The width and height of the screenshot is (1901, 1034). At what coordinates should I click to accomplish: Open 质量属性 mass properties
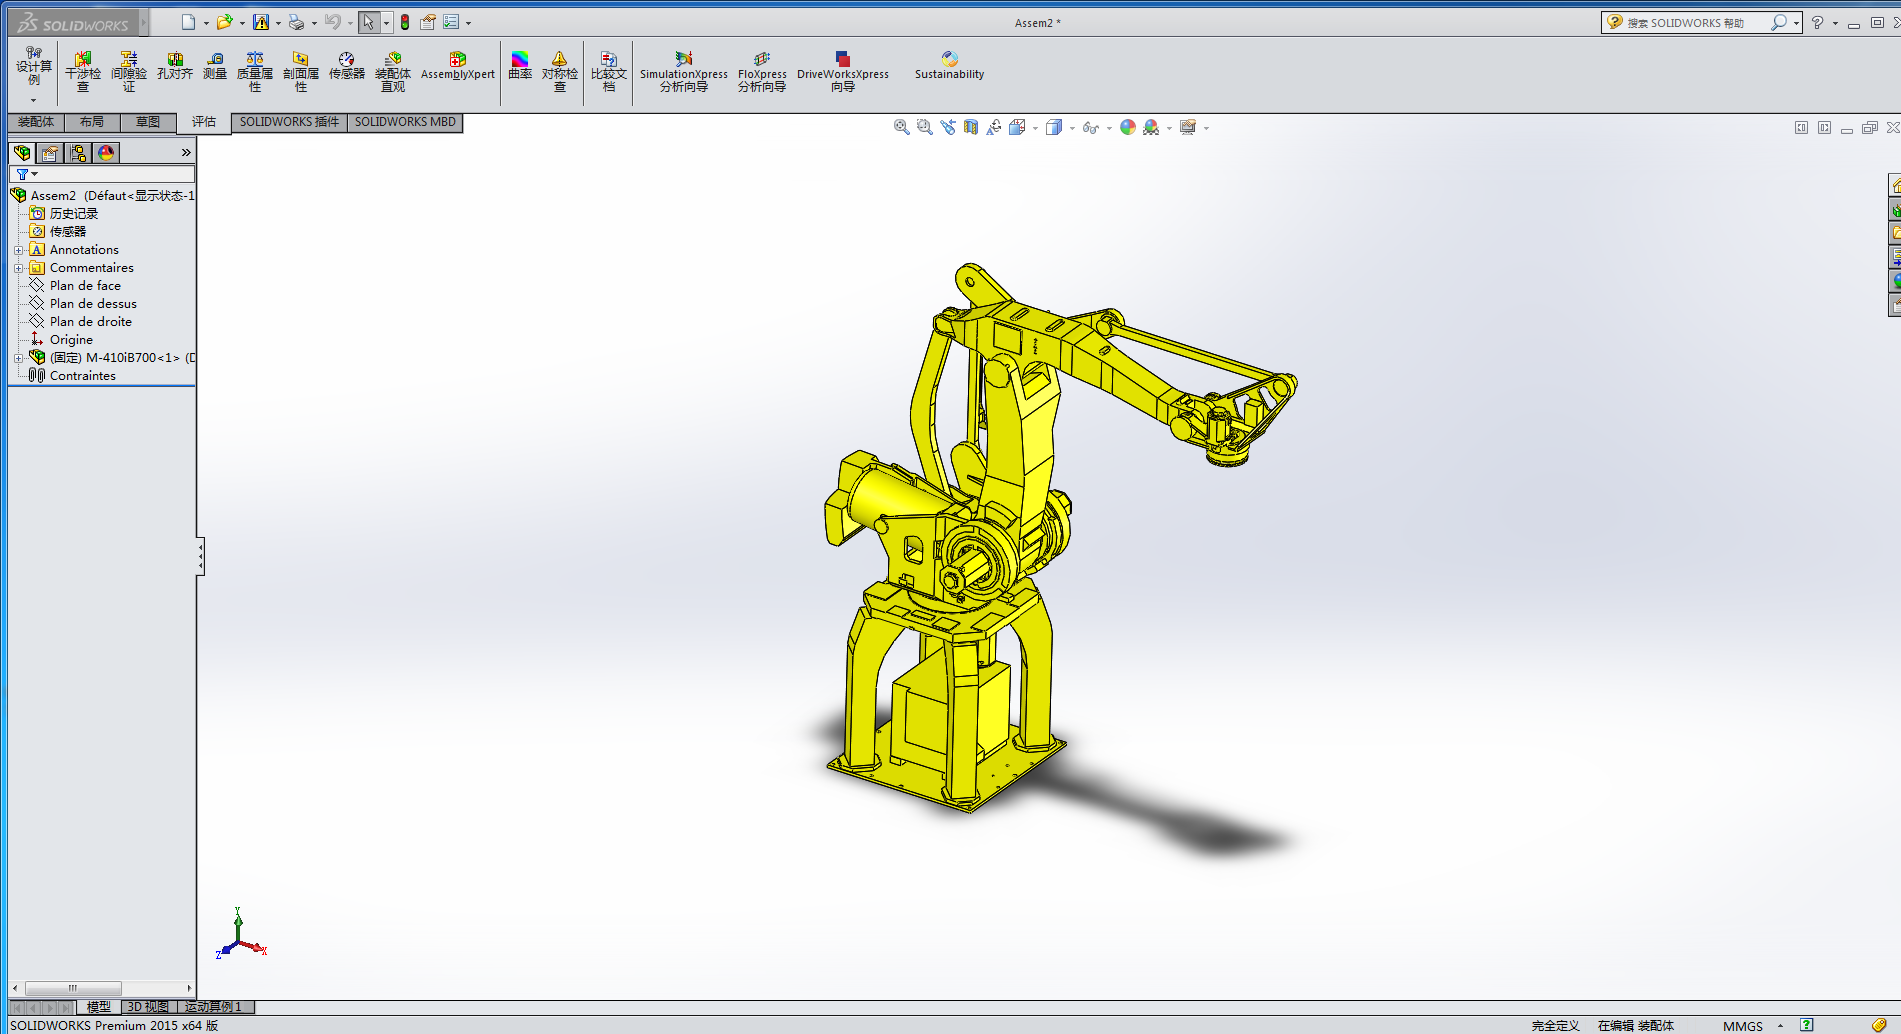(255, 71)
